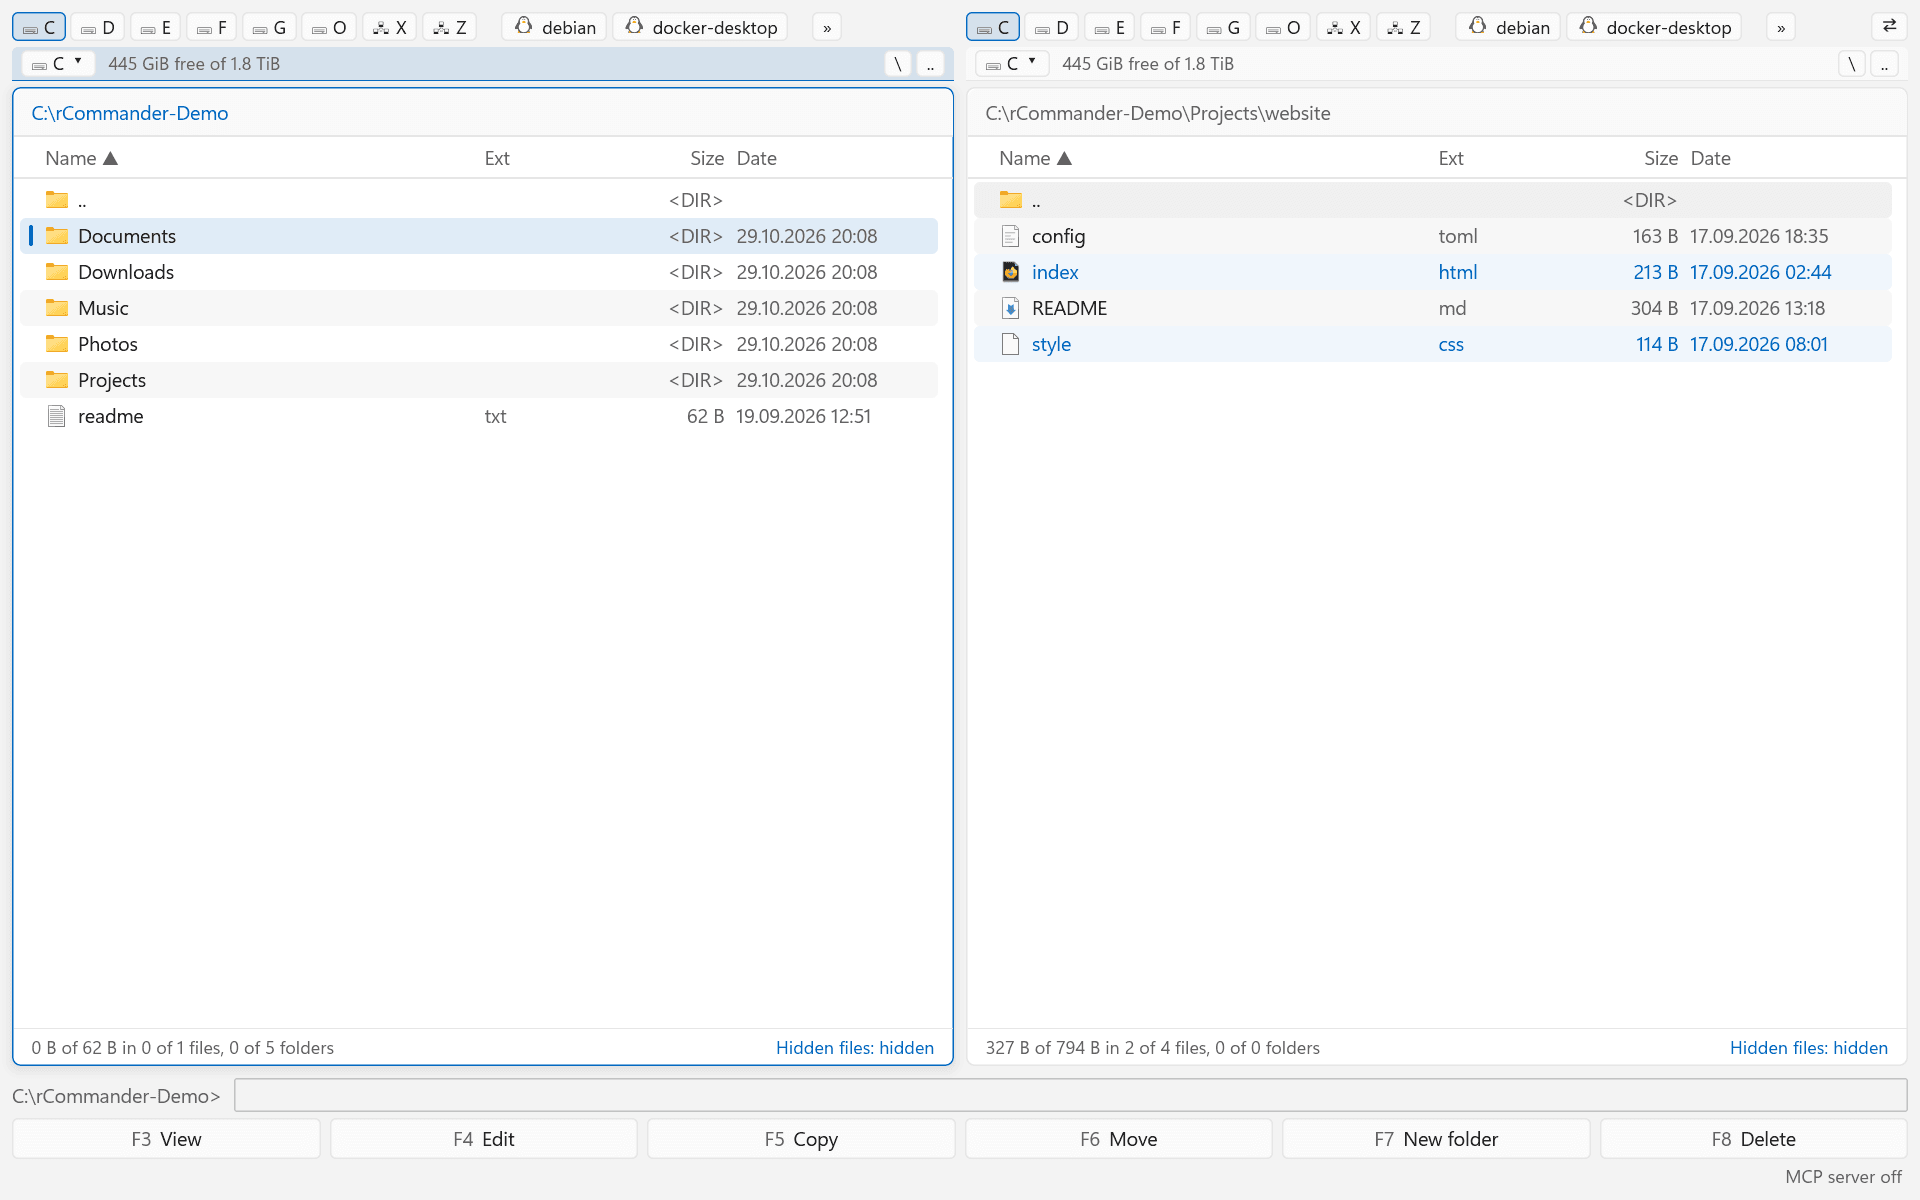This screenshot has height=1200, width=1920.
Task: Click the index html file icon
Action: point(1011,272)
